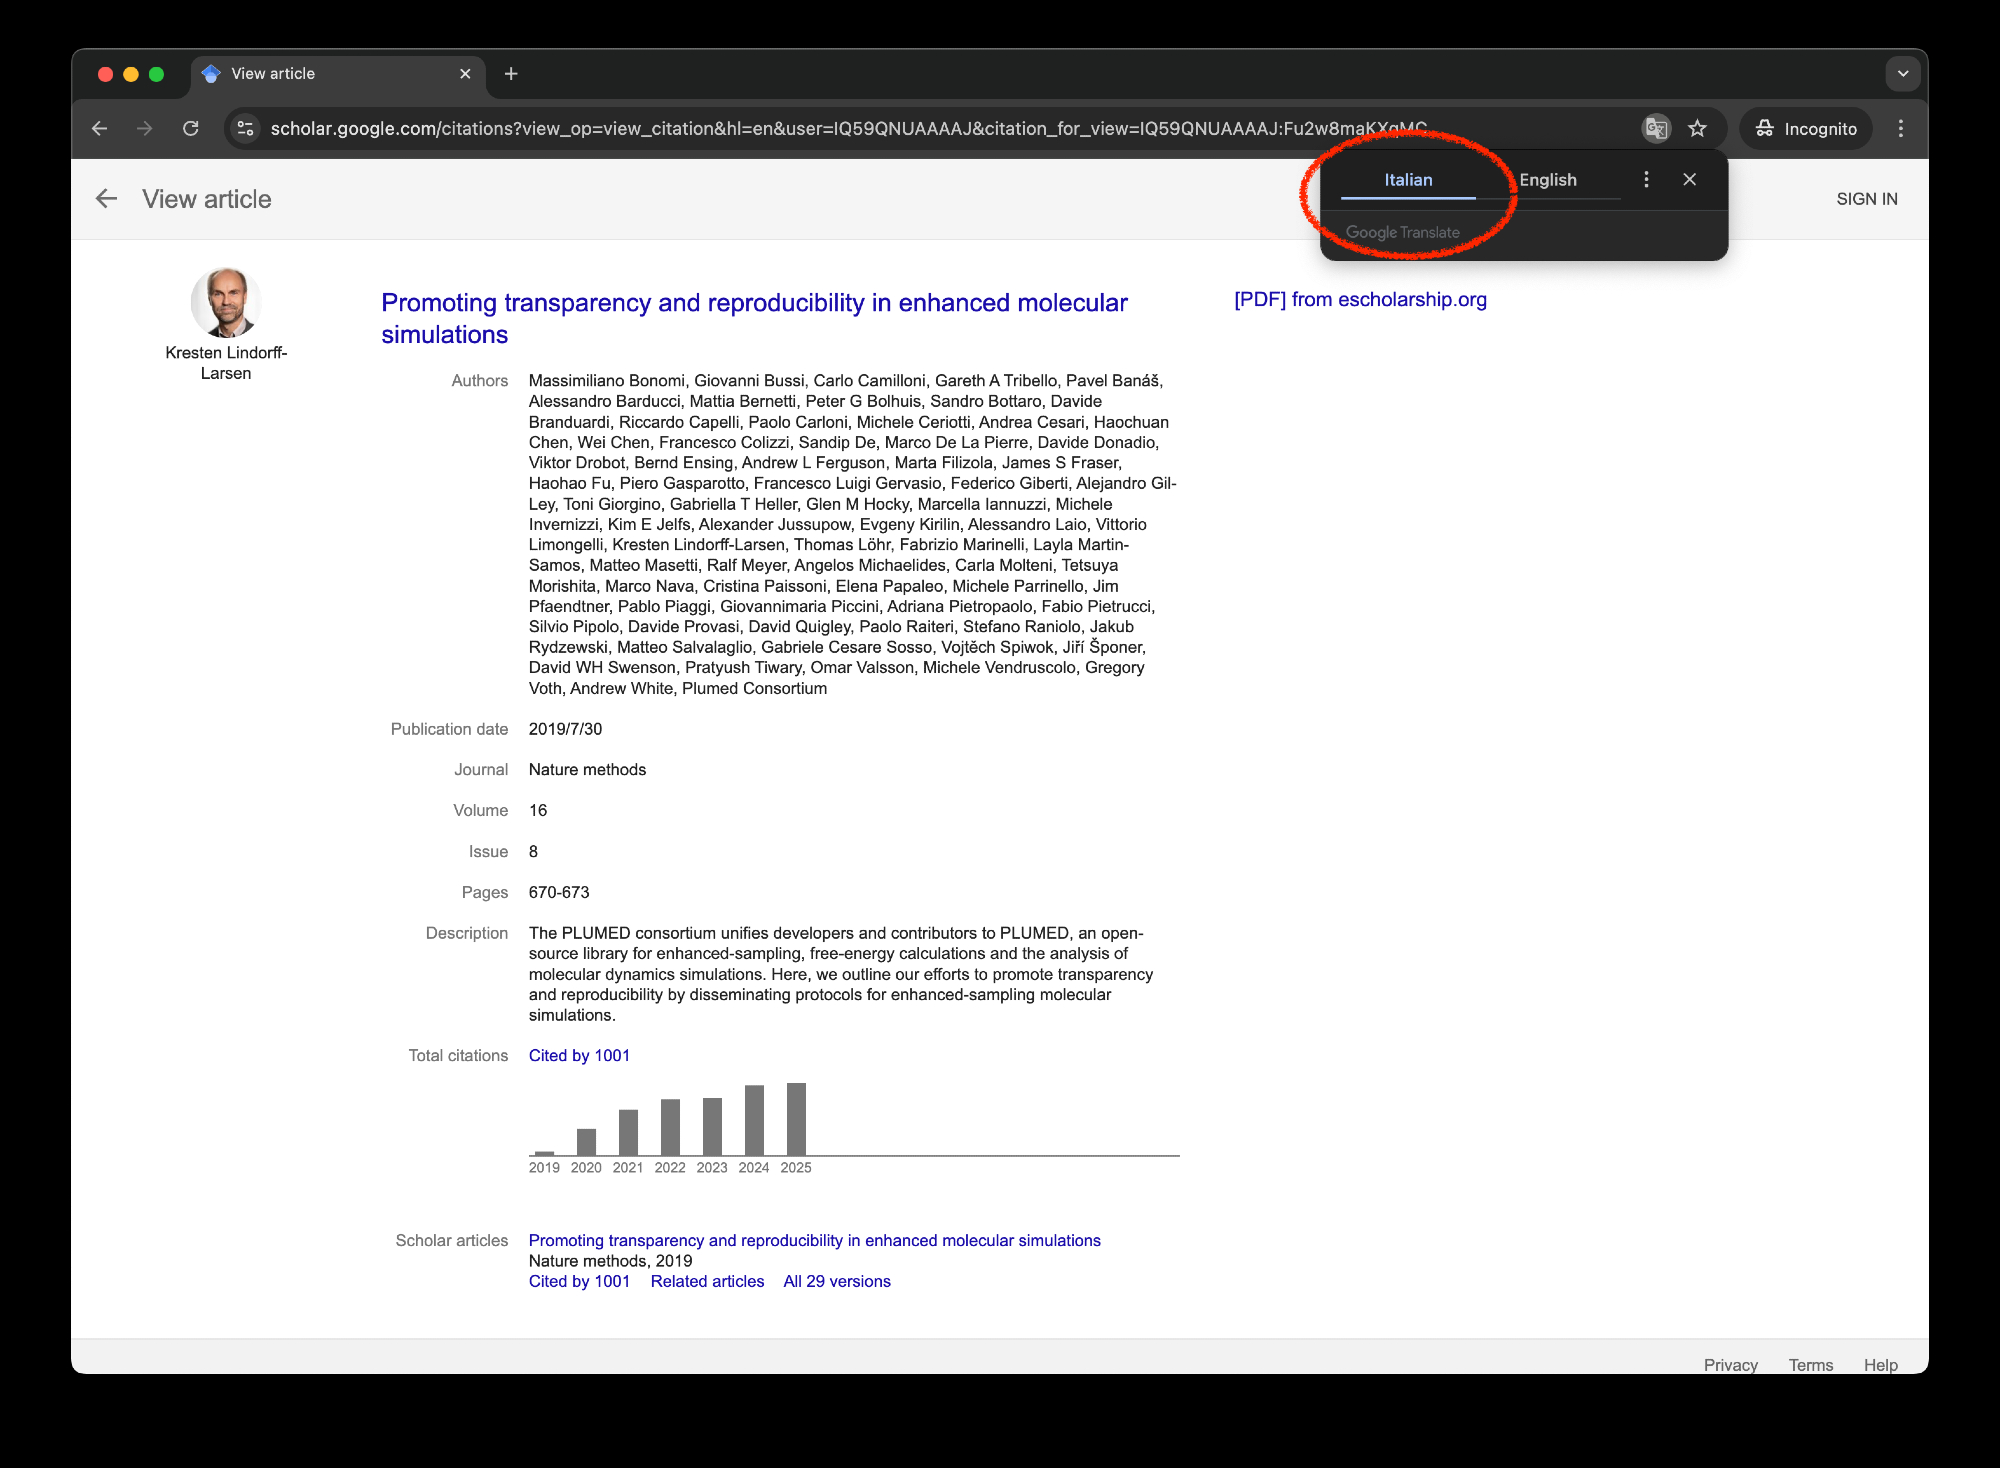Click the Google Translate icon in address bar
This screenshot has width=2000, height=1468.
(1656, 128)
